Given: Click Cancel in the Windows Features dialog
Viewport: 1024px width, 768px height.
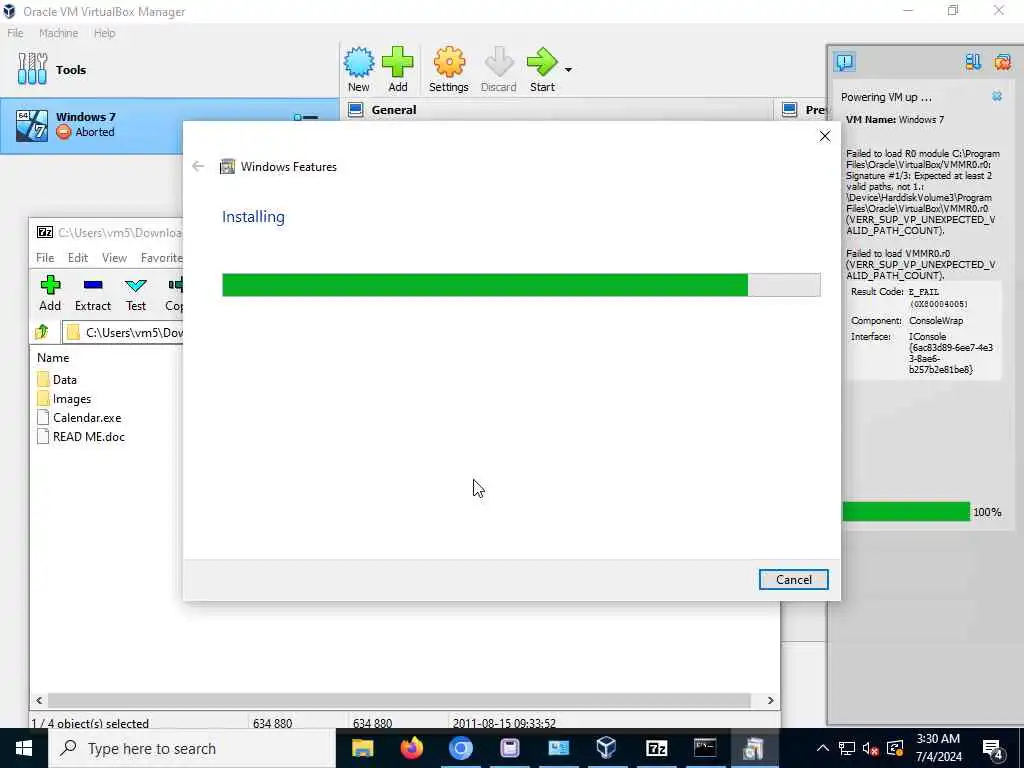Looking at the screenshot, I should pos(793,579).
